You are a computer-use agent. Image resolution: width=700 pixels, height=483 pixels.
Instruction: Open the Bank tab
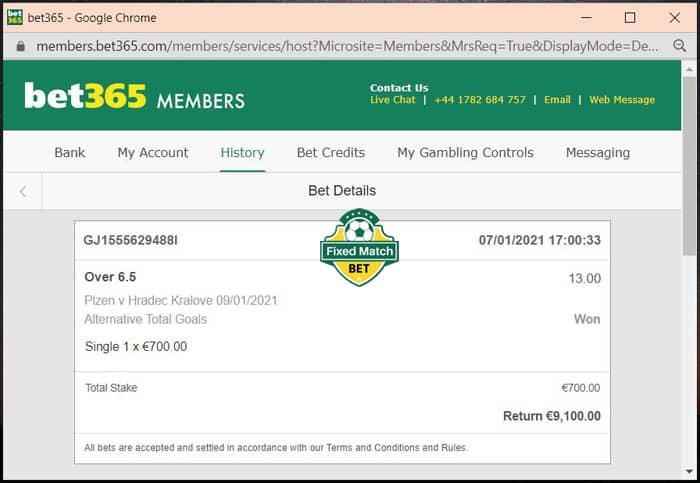pyautogui.click(x=70, y=153)
